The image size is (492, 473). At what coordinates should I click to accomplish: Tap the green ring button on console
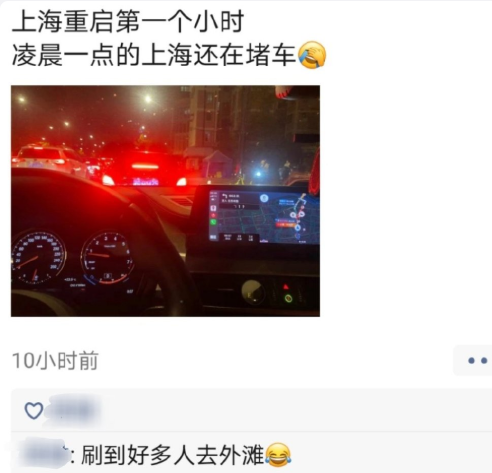[x=288, y=298]
